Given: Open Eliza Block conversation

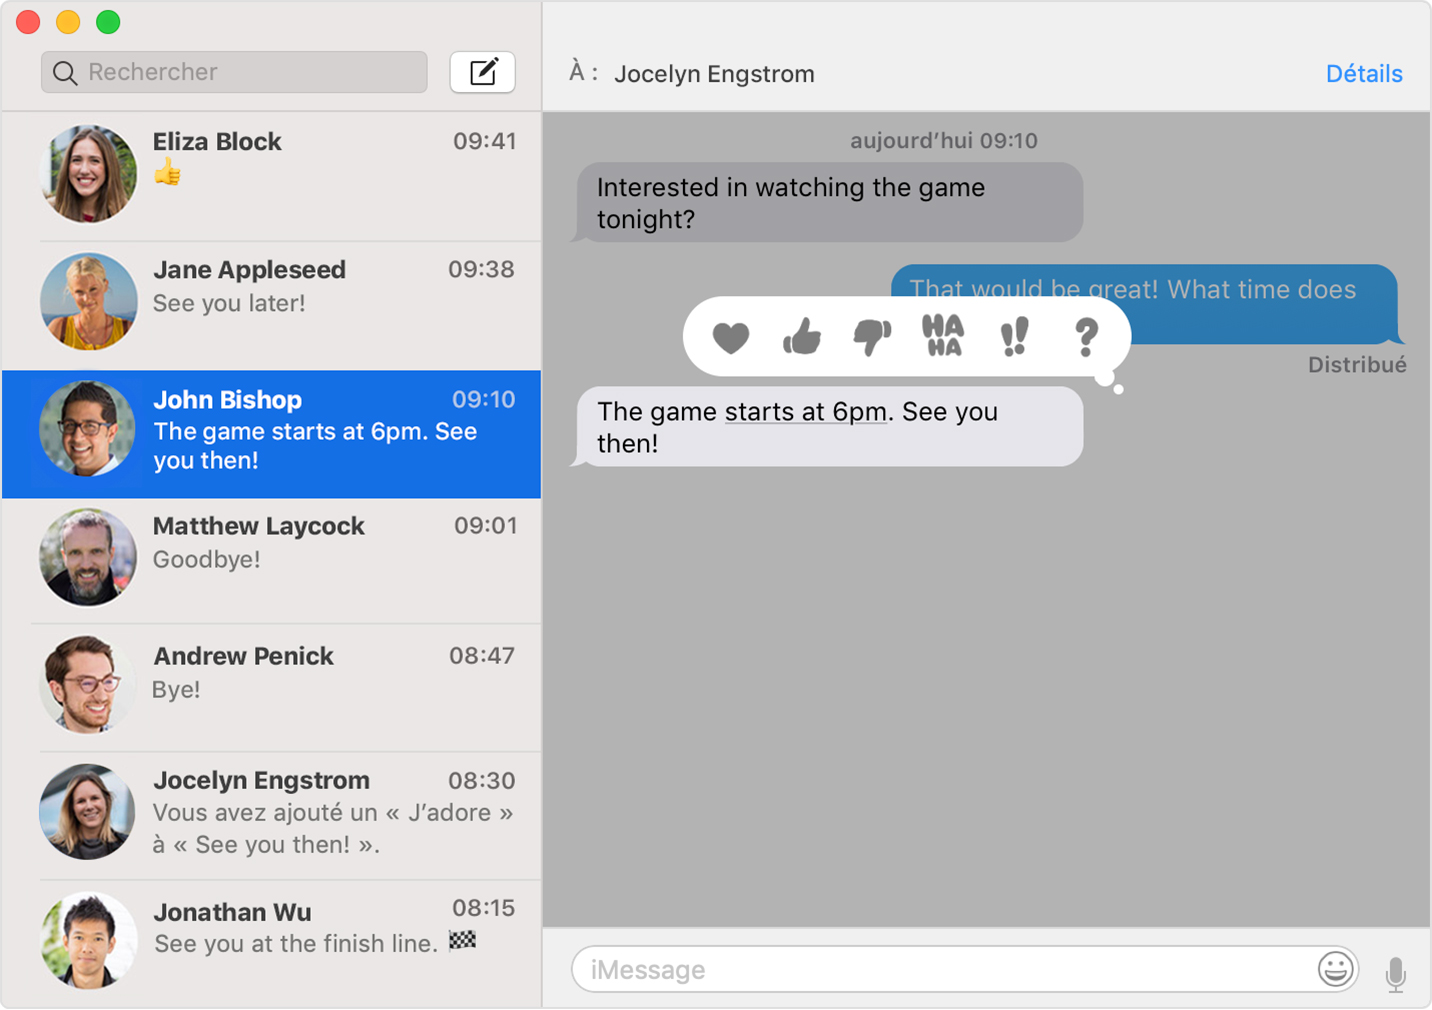Looking at the screenshot, I should click(271, 176).
